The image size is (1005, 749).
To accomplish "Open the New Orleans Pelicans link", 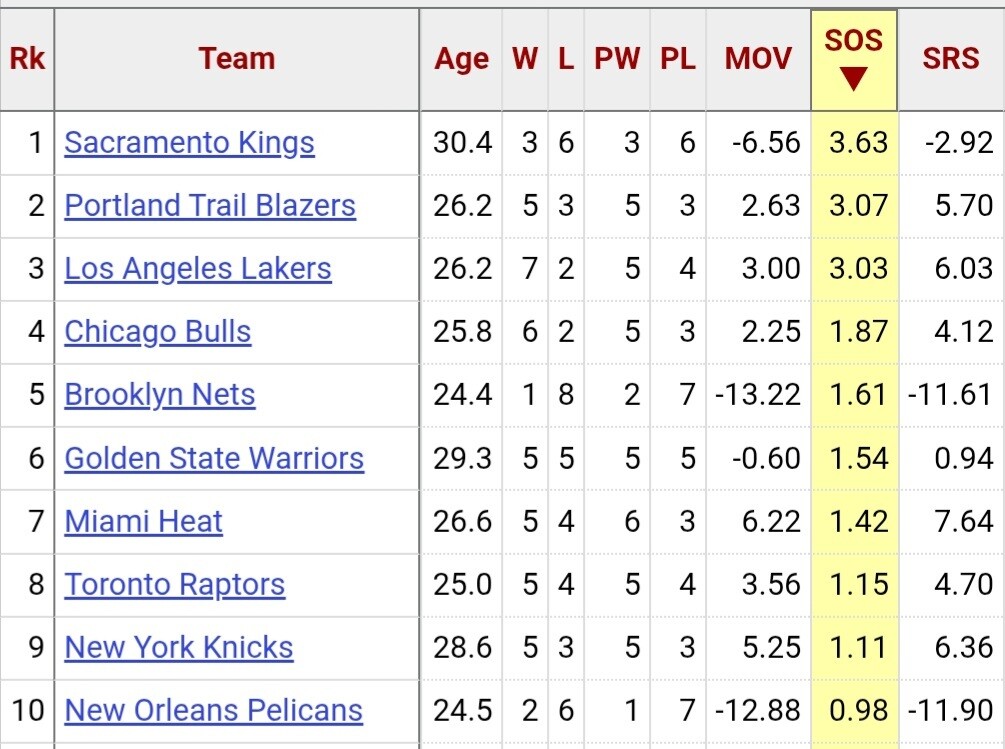I will pos(213,710).
